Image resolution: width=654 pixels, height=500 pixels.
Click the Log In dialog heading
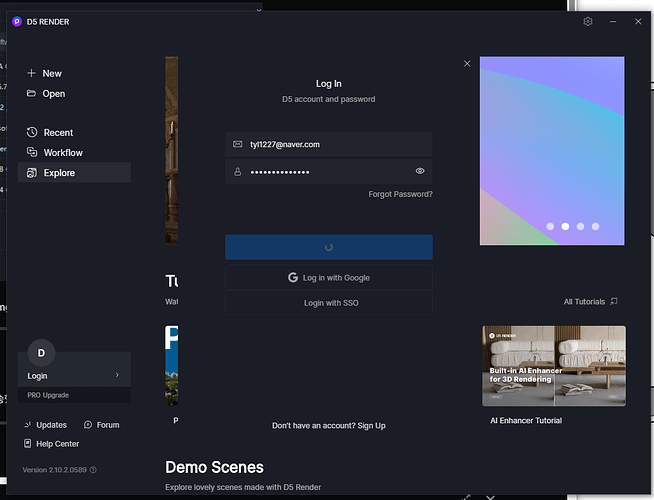coord(329,84)
